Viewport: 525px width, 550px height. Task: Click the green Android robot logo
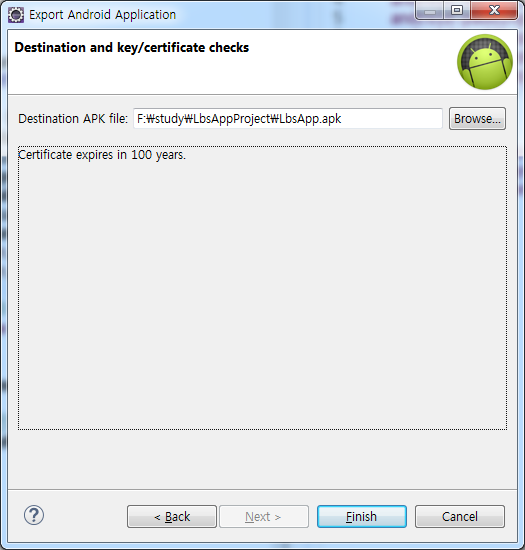point(485,62)
